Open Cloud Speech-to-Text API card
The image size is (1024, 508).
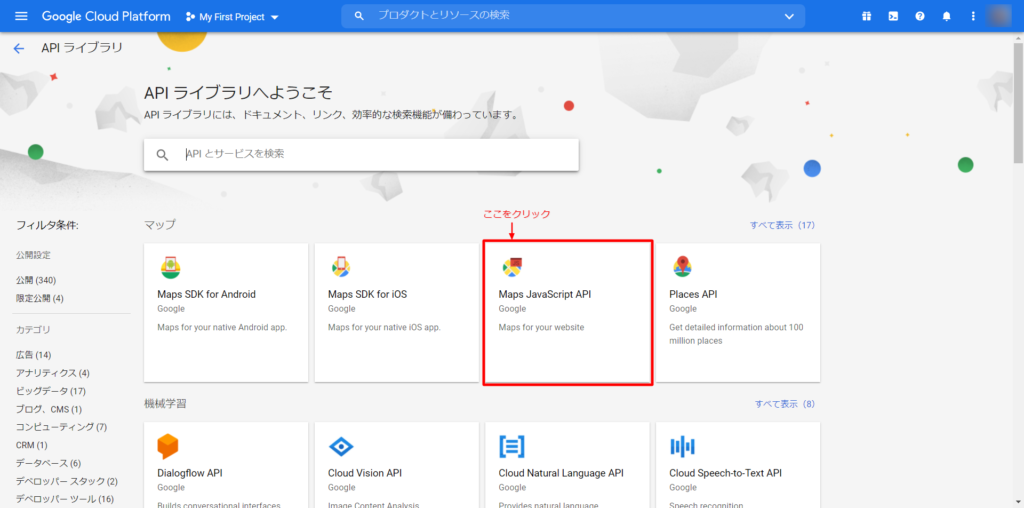(x=738, y=465)
